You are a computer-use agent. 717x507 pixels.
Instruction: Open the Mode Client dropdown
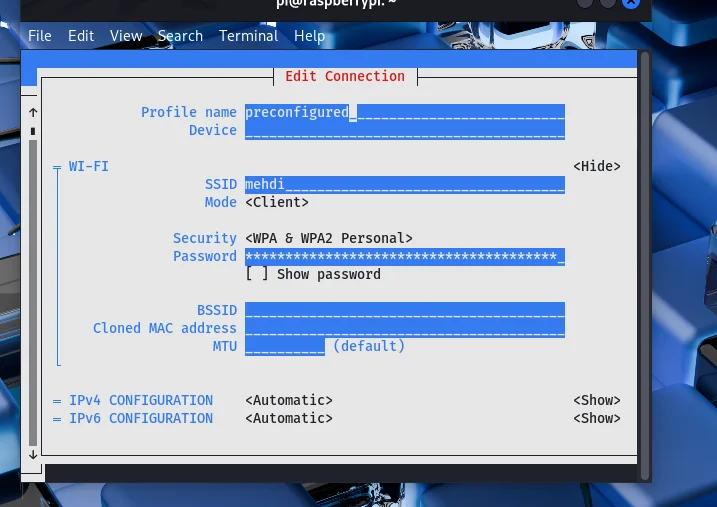(277, 202)
